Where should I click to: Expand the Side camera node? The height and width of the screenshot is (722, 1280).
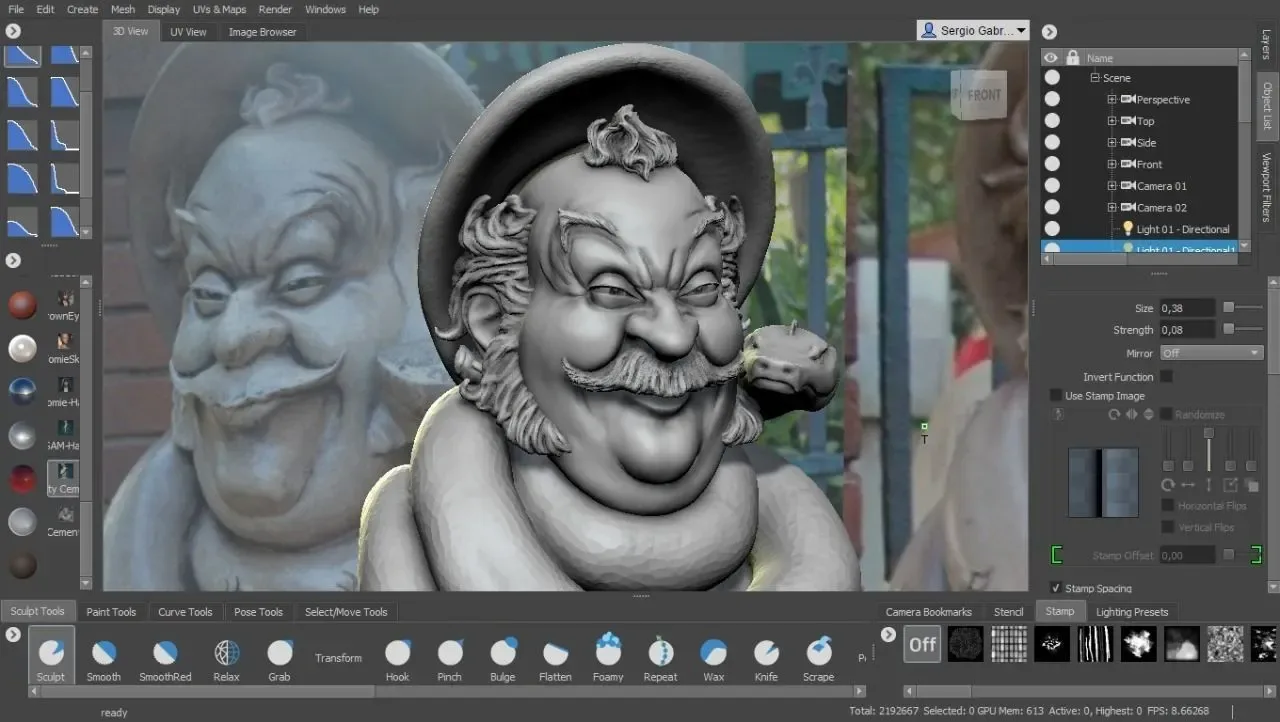pyautogui.click(x=1112, y=143)
